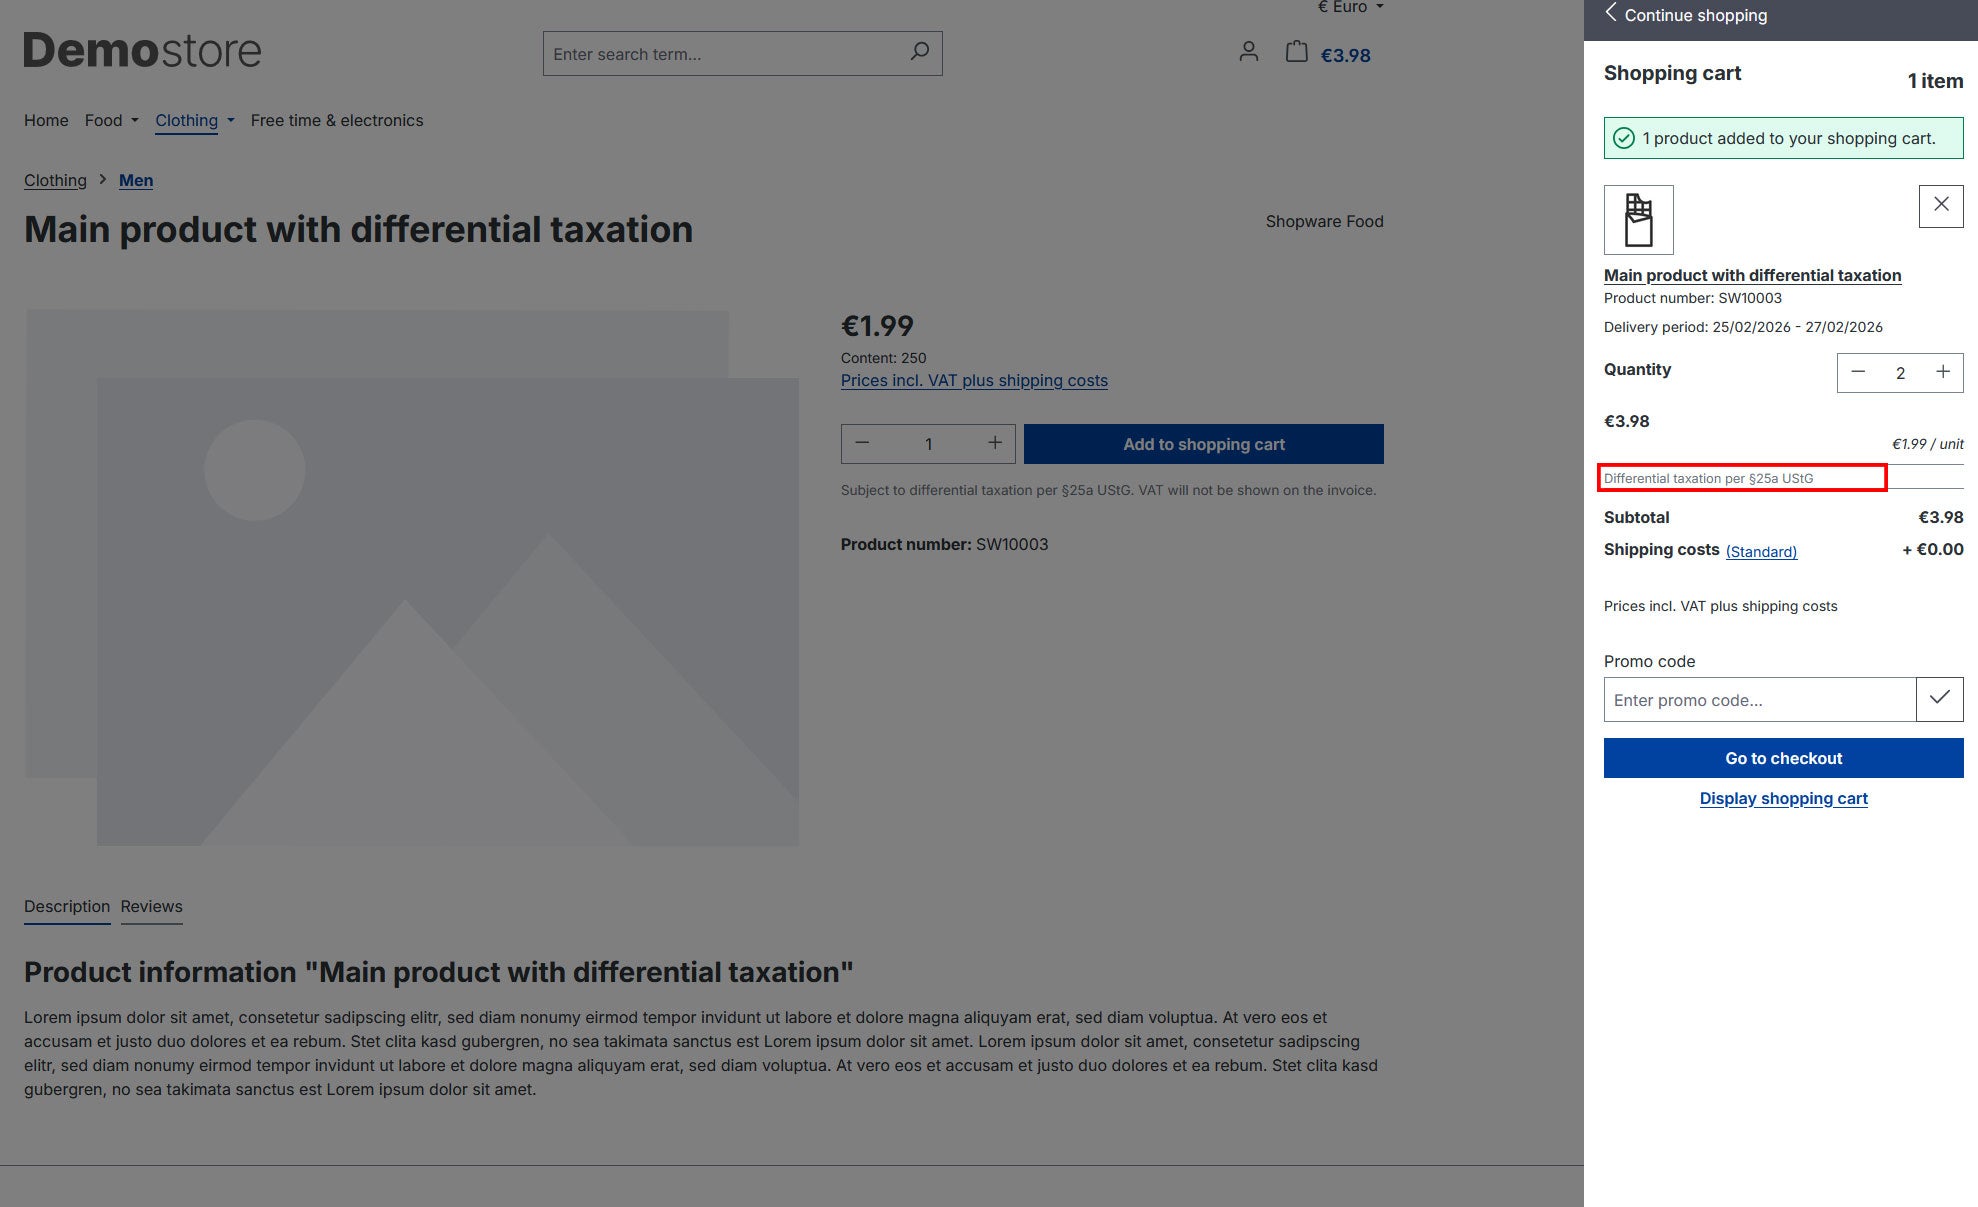Click the back arrow next to Continue shopping
1978x1207 pixels.
(x=1612, y=14)
